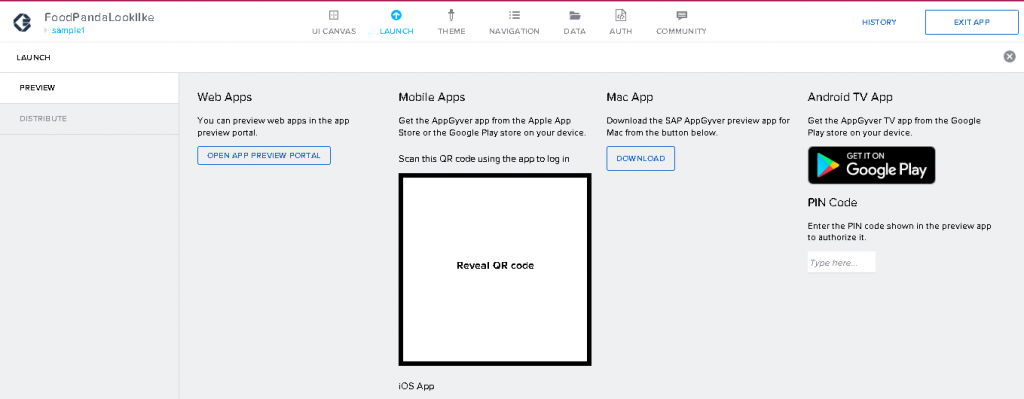Click the Get it on Google Play badge
The width and height of the screenshot is (1024, 399).
tap(872, 165)
